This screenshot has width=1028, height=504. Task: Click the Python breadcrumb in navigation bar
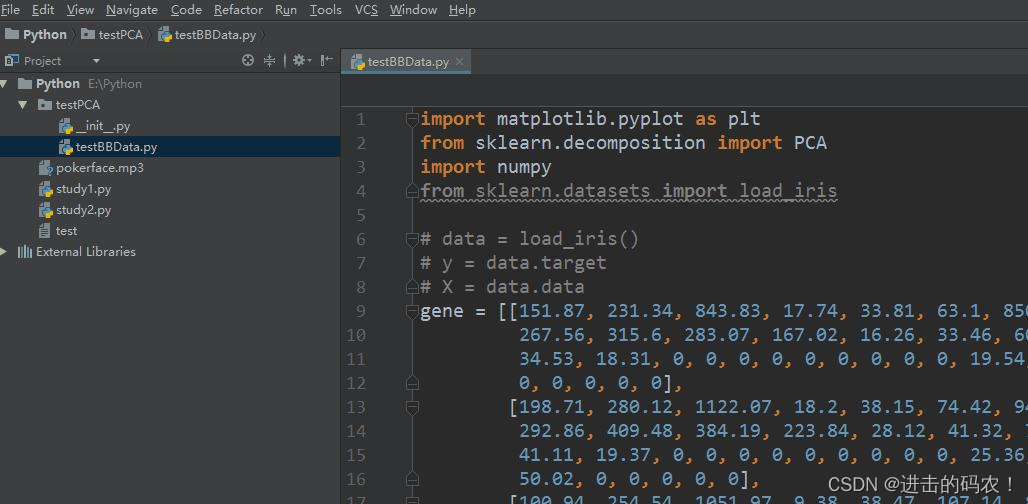click(36, 35)
